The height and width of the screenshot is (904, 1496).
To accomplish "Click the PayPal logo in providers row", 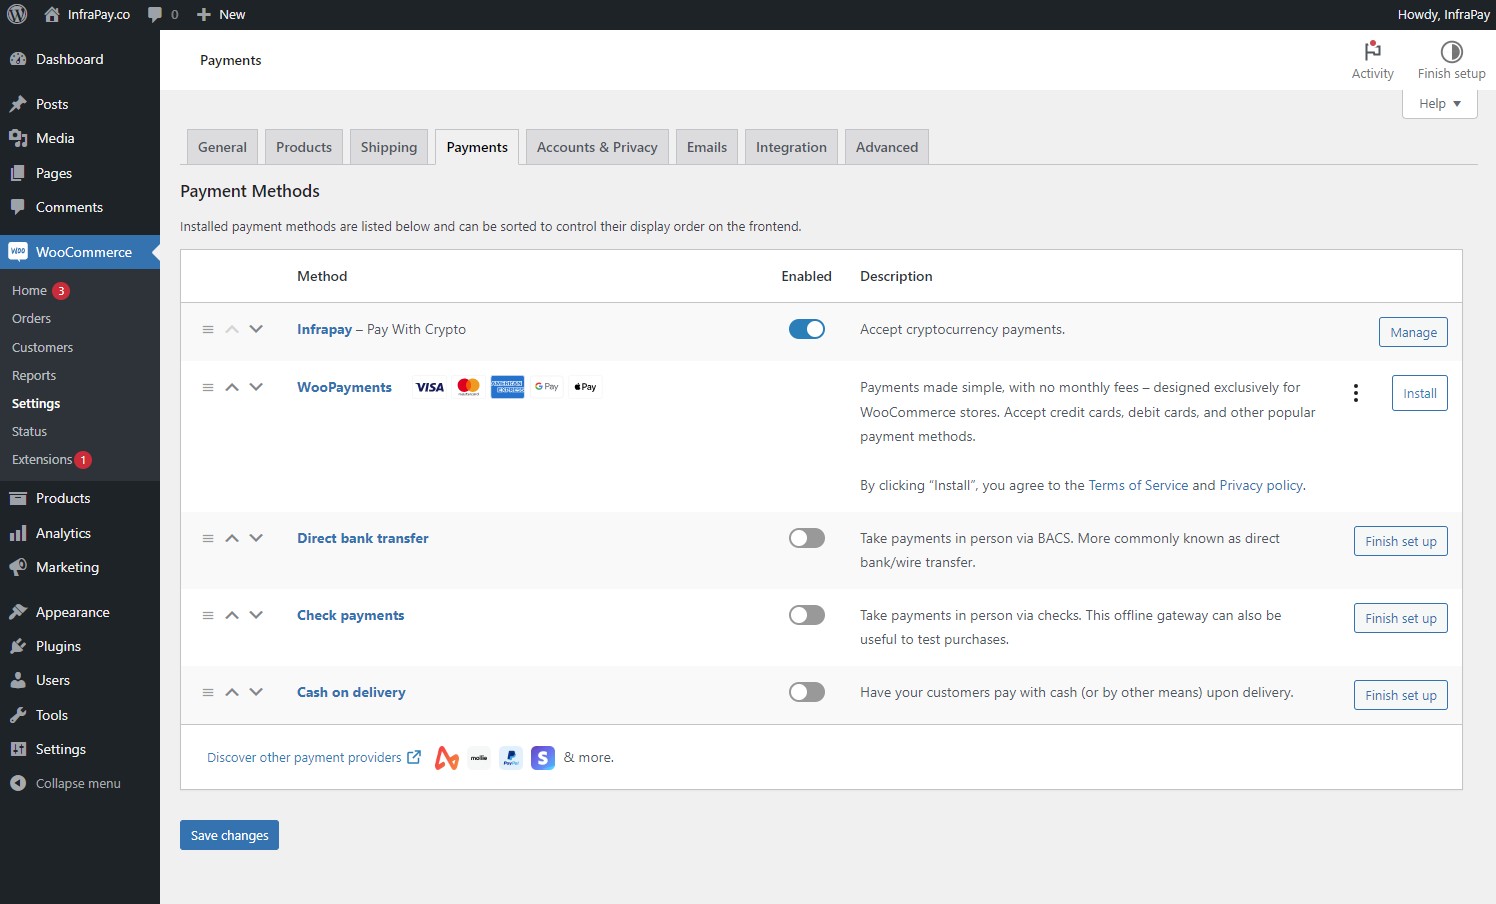I will click(x=511, y=758).
